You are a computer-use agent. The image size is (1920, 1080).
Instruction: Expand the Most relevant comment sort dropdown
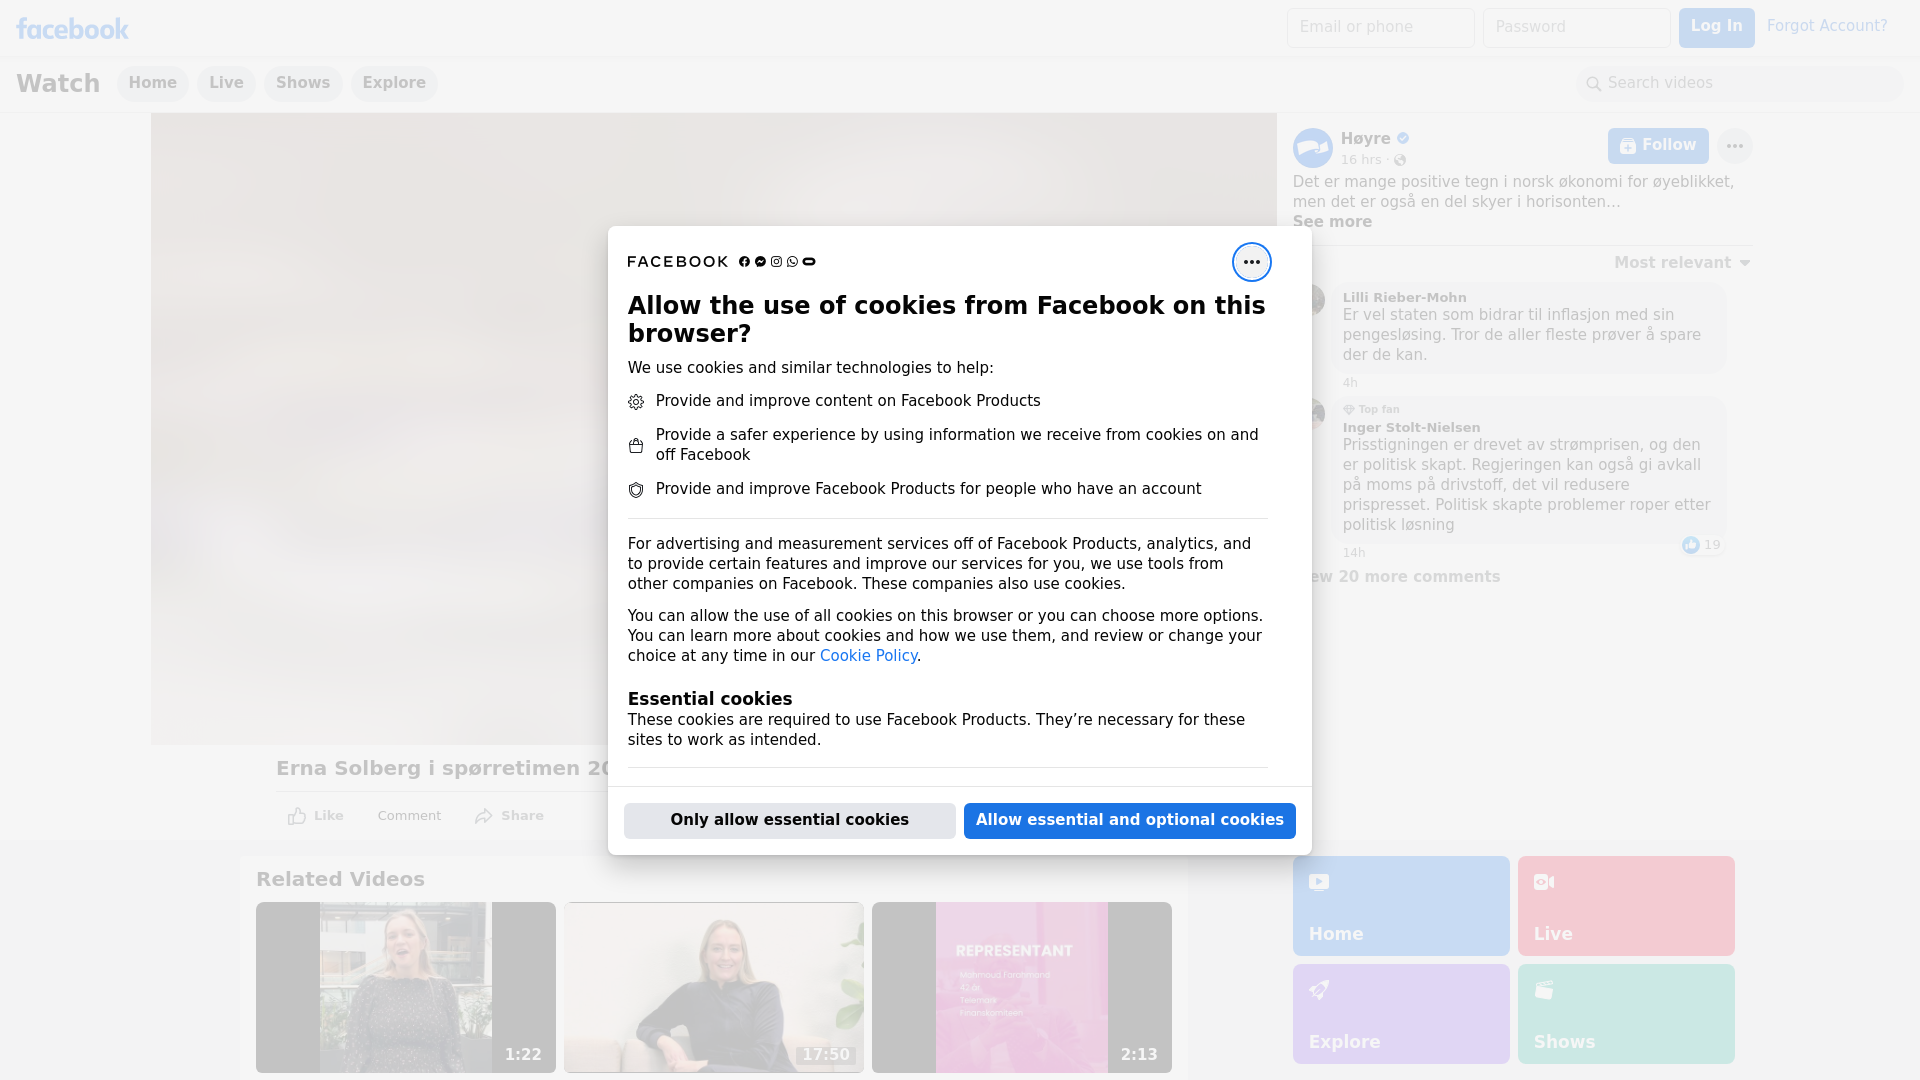1682,263
